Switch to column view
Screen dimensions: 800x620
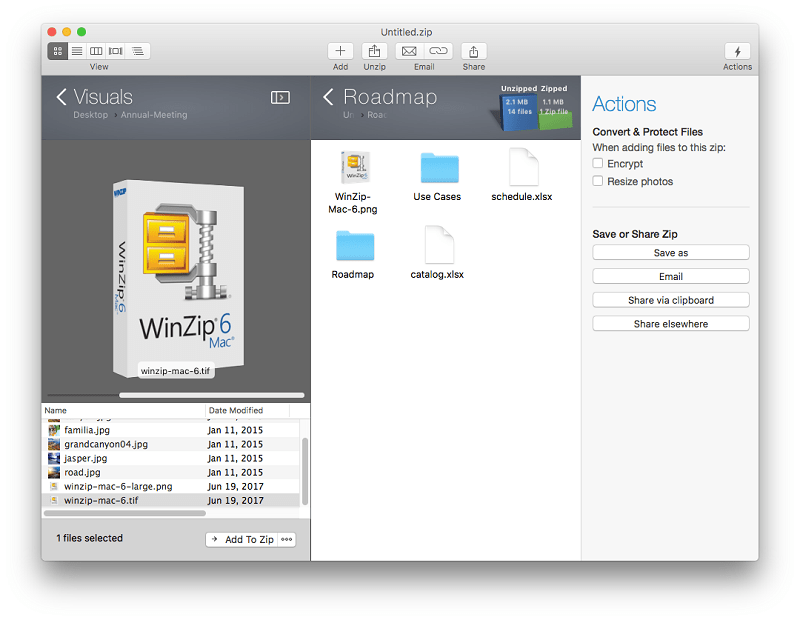[x=96, y=51]
